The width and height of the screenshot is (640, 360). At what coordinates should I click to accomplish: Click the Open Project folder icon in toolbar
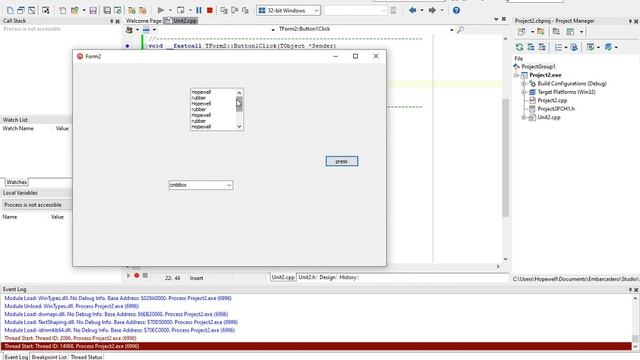click(x=132, y=10)
